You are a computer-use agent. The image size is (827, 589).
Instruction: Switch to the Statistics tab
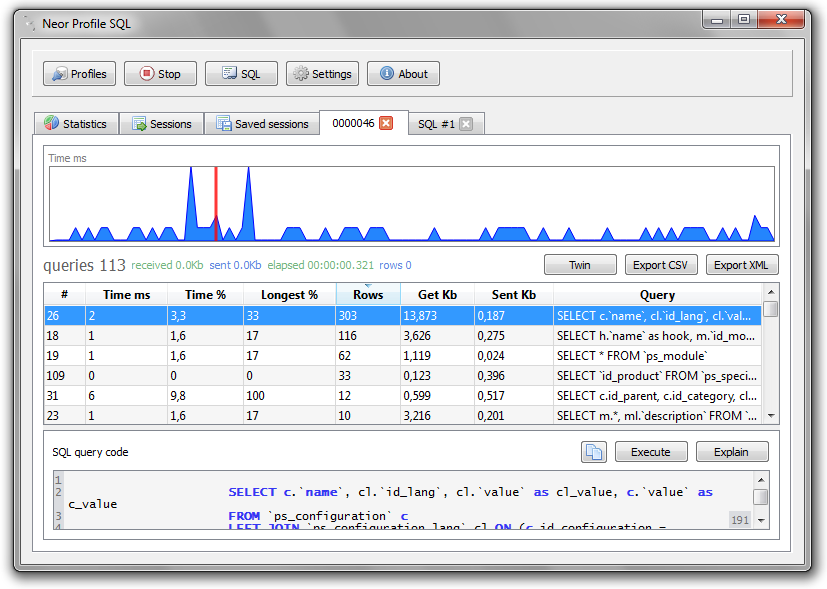tap(76, 124)
